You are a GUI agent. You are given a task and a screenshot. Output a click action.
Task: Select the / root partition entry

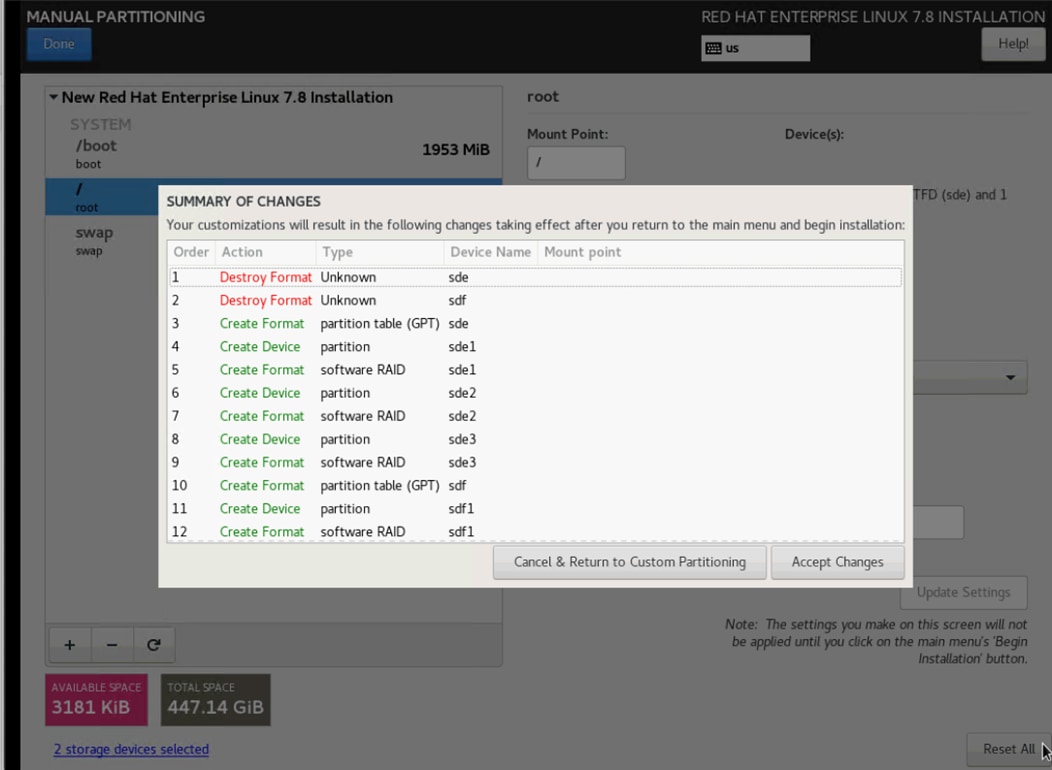(x=102, y=197)
